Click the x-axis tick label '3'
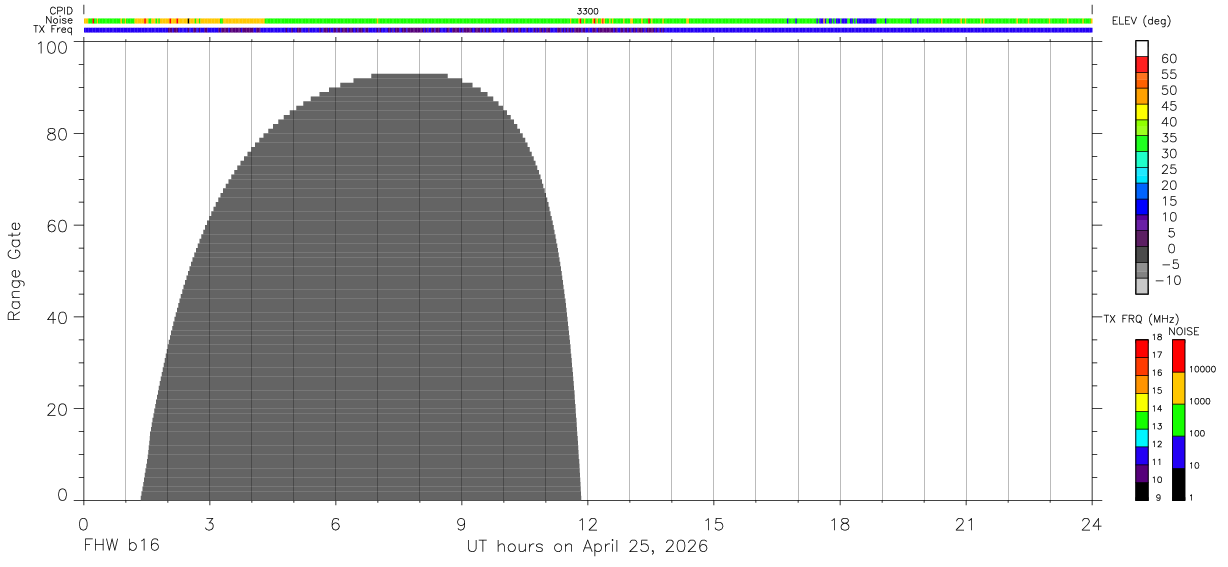The width and height of the screenshot is (1228, 567). 210,524
